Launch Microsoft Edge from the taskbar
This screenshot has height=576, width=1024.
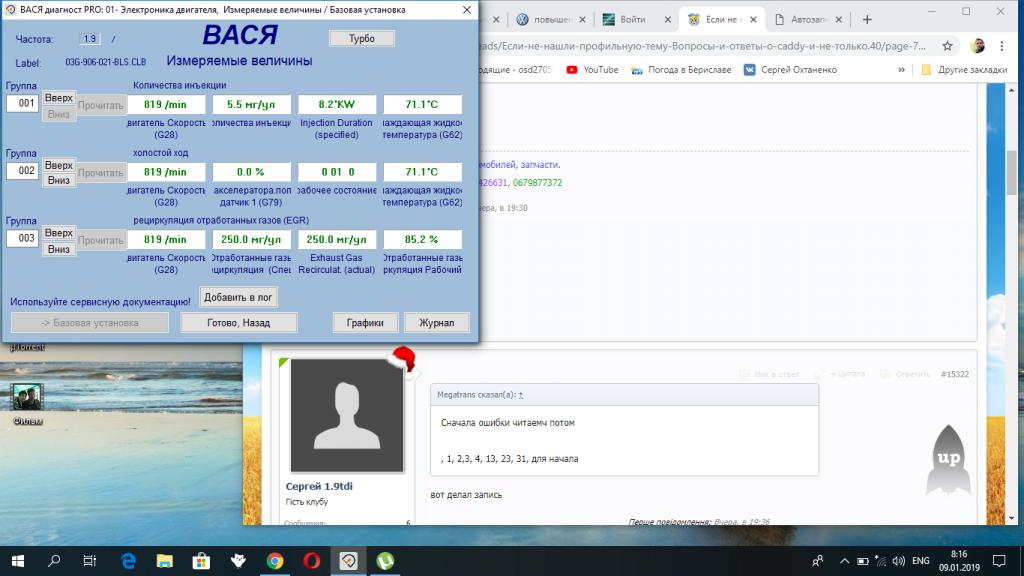[128, 561]
